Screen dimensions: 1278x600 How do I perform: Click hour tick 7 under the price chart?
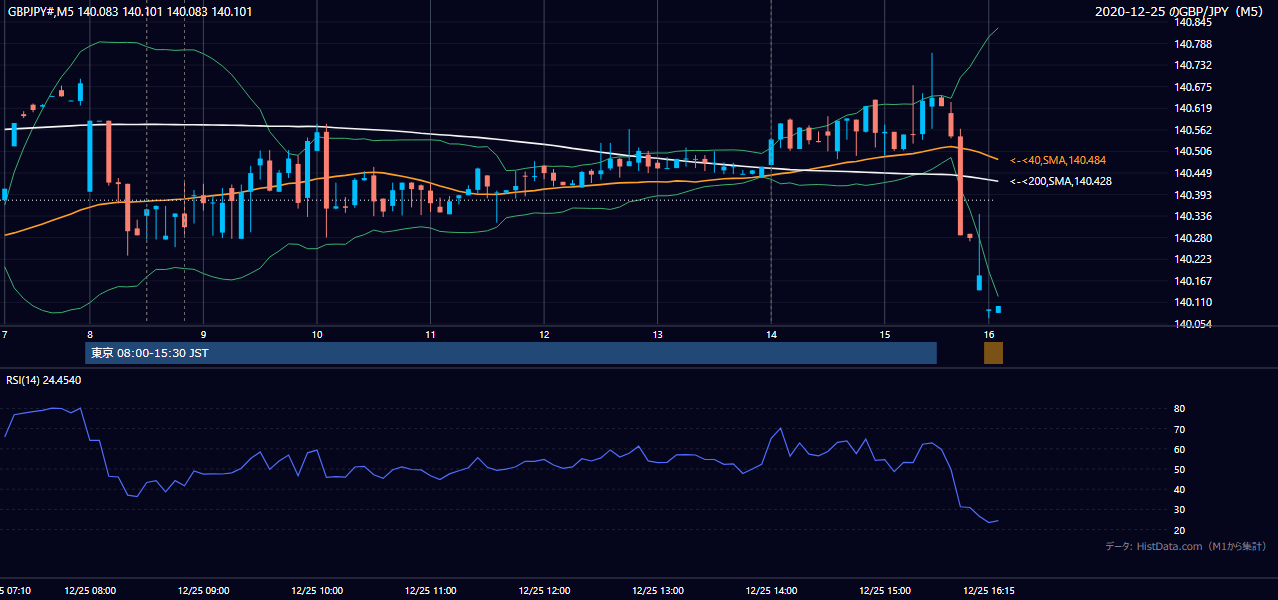[x=5, y=334]
